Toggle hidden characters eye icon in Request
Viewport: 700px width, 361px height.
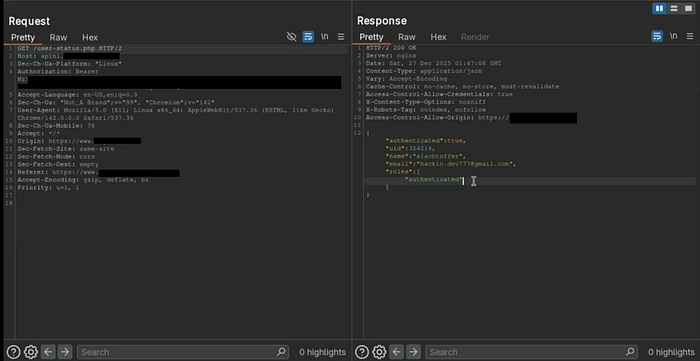(x=292, y=37)
